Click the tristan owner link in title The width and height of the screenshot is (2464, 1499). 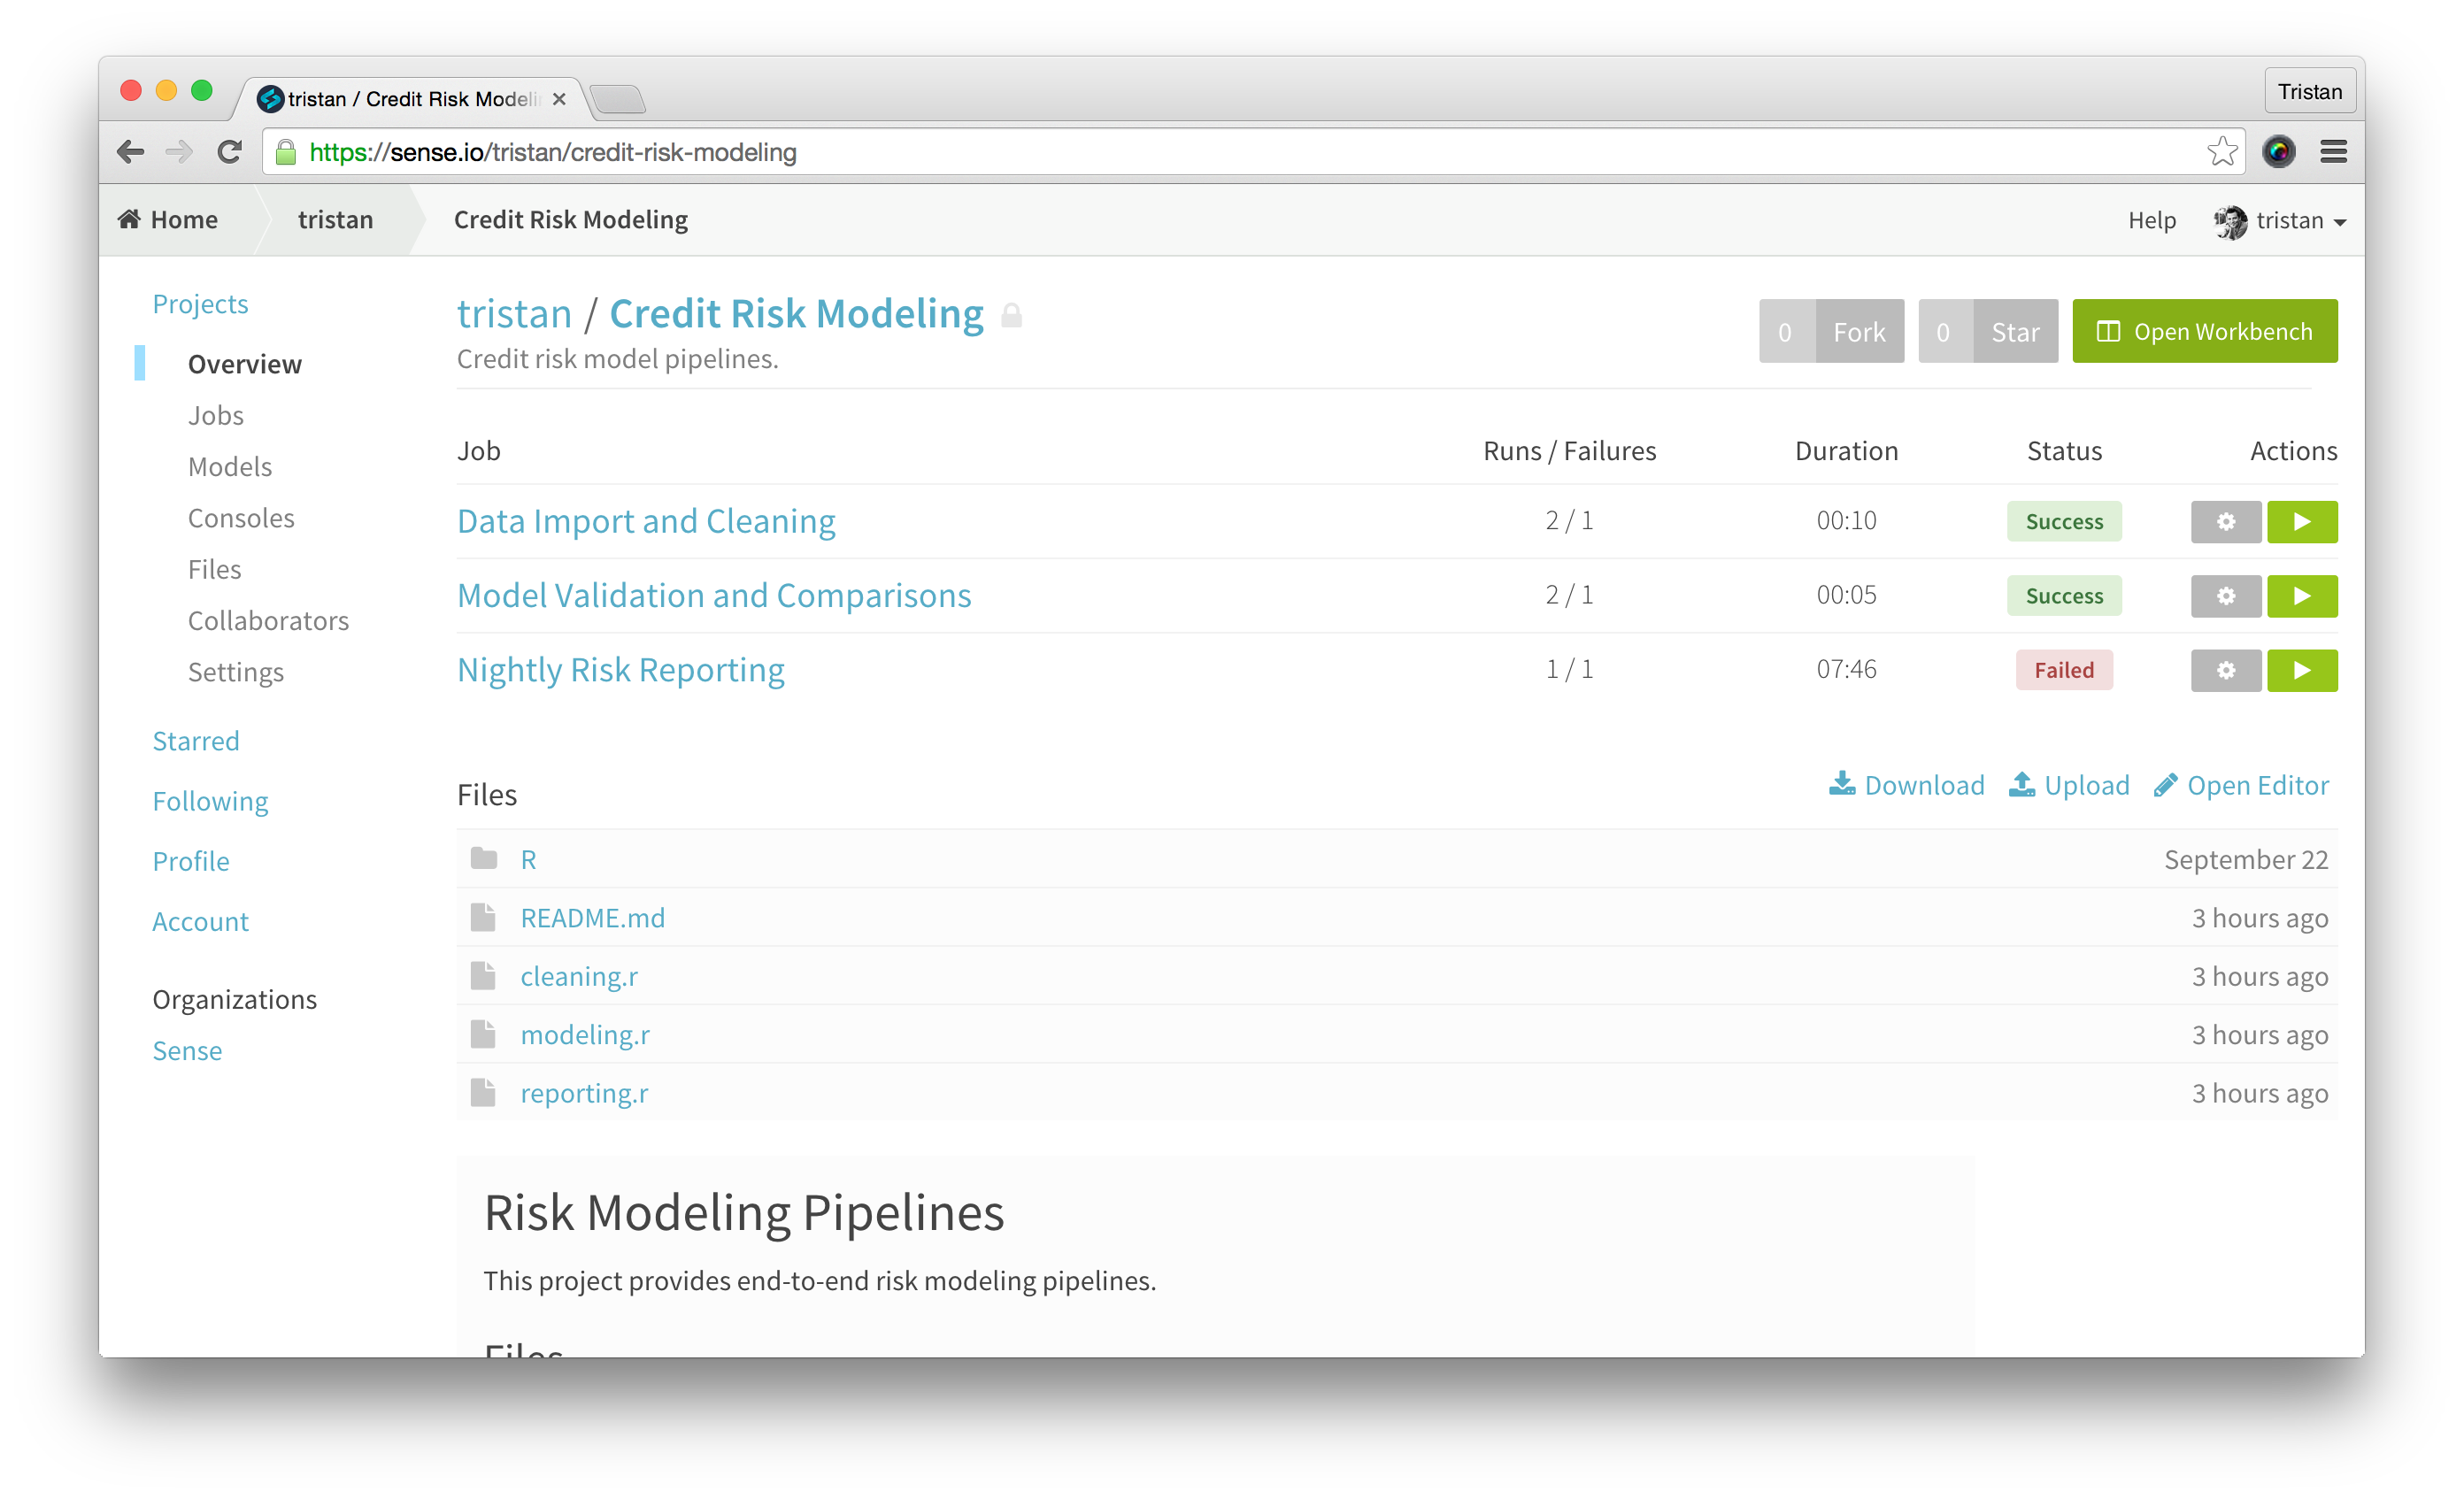coord(514,314)
